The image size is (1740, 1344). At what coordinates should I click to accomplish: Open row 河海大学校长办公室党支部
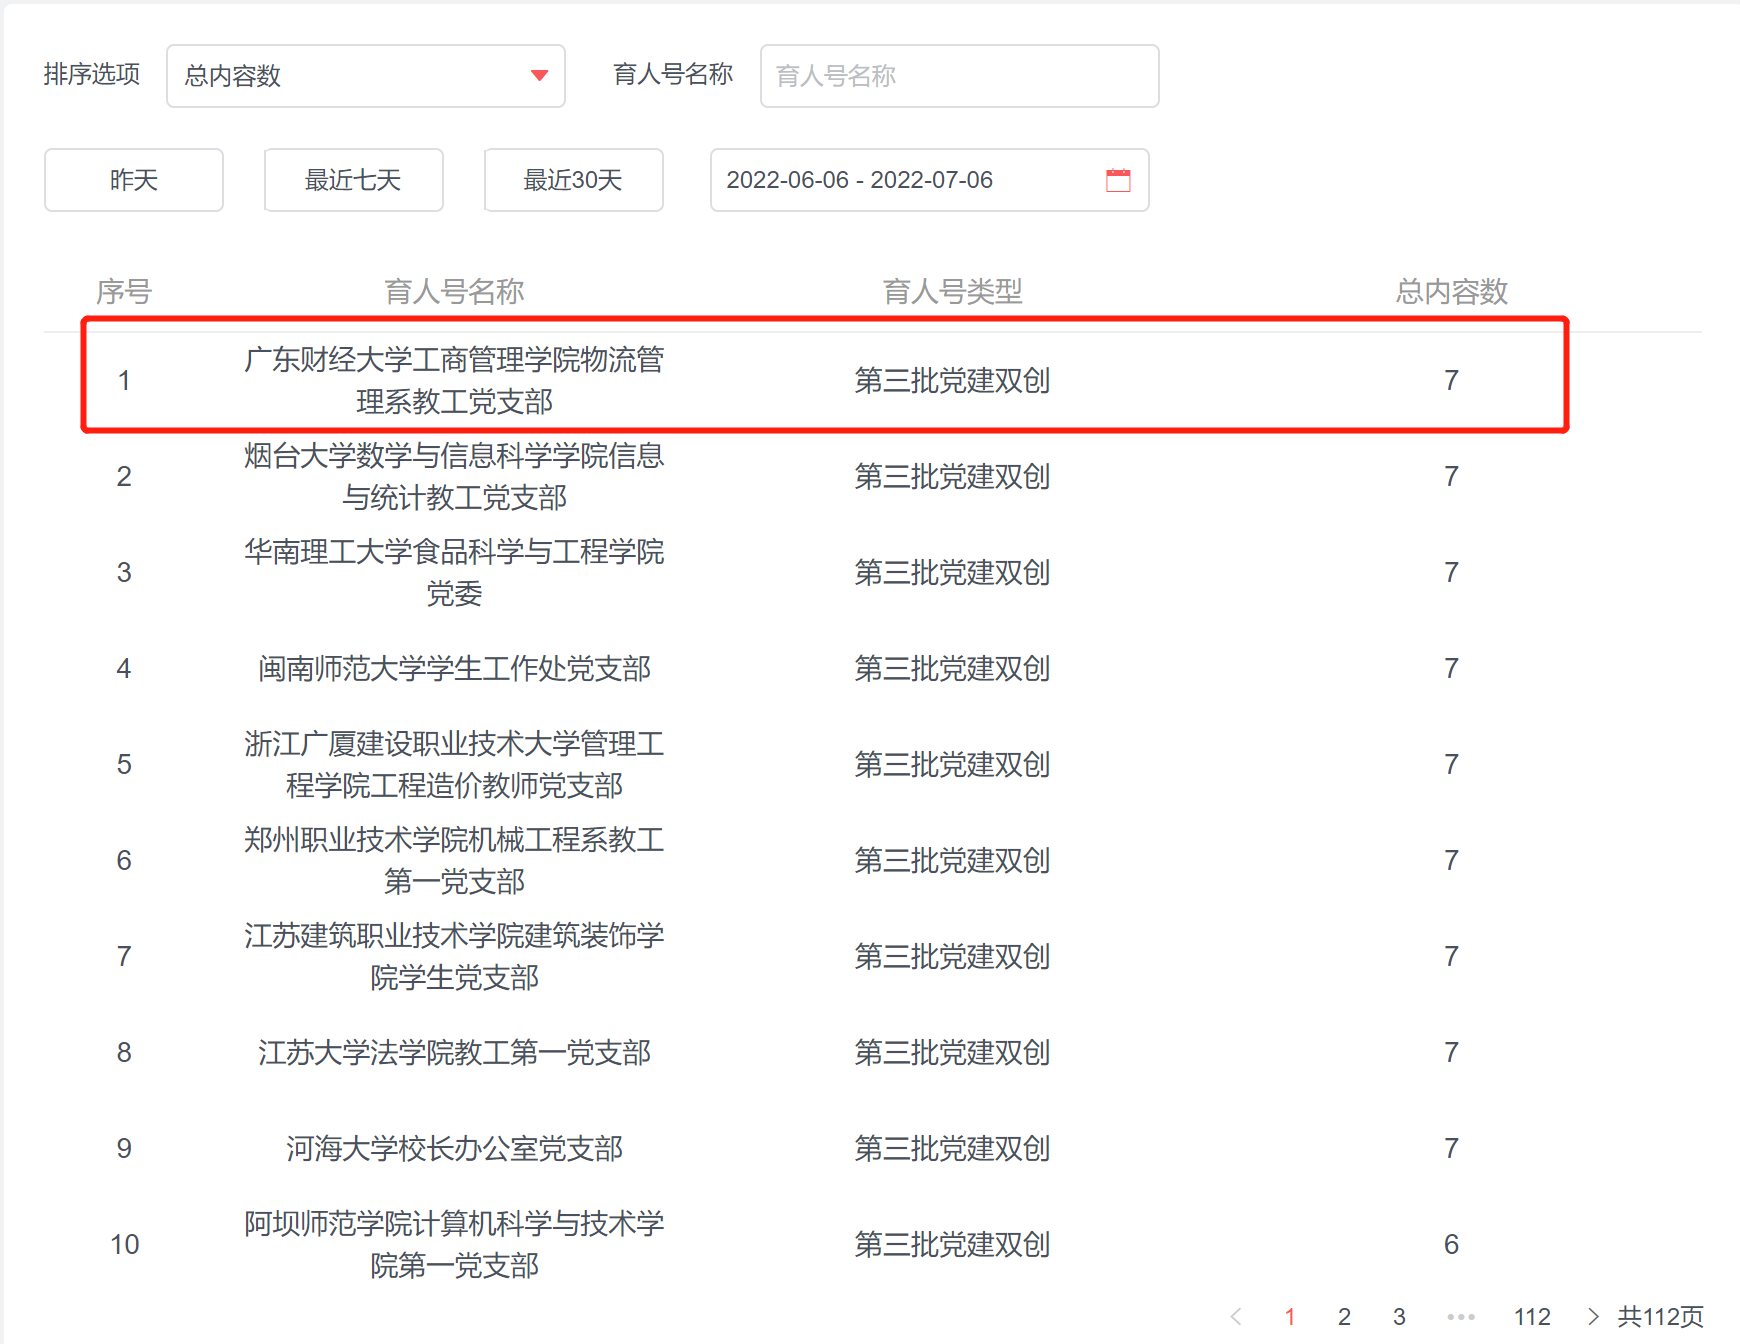[454, 1148]
